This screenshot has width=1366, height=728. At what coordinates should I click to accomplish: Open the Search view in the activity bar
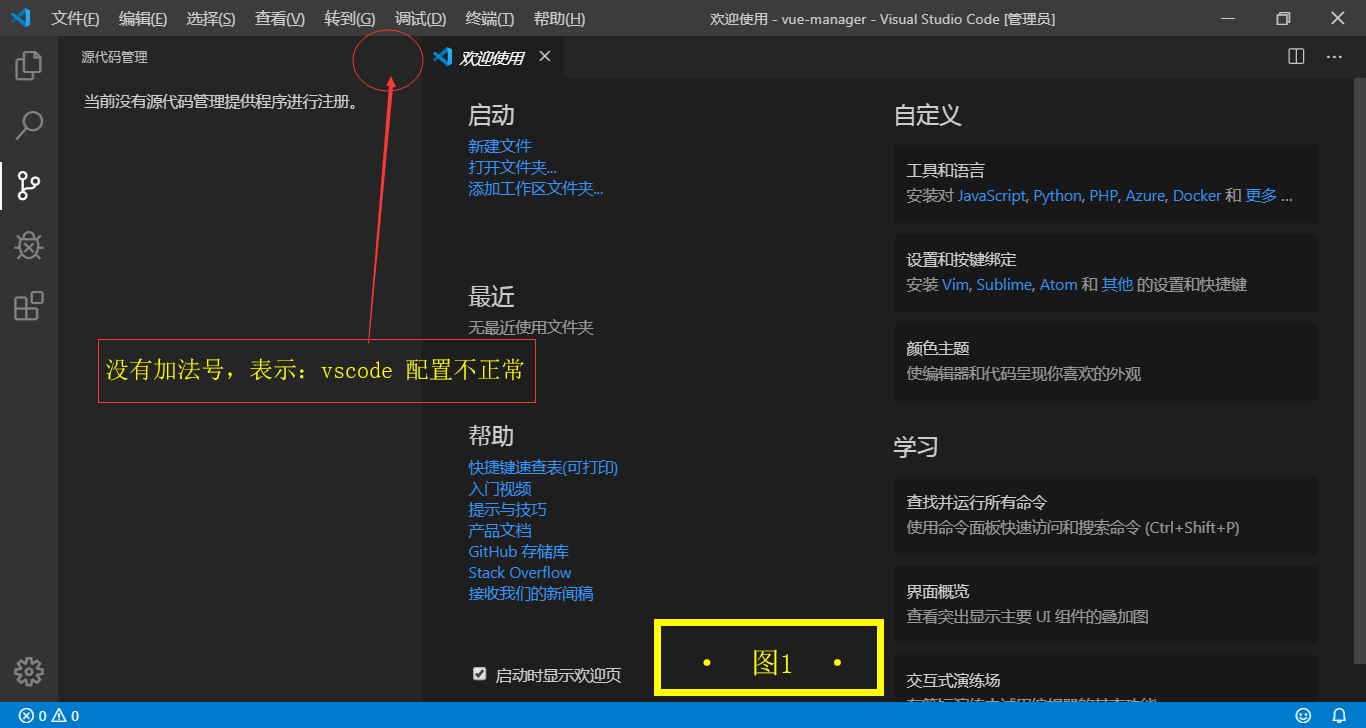point(28,125)
